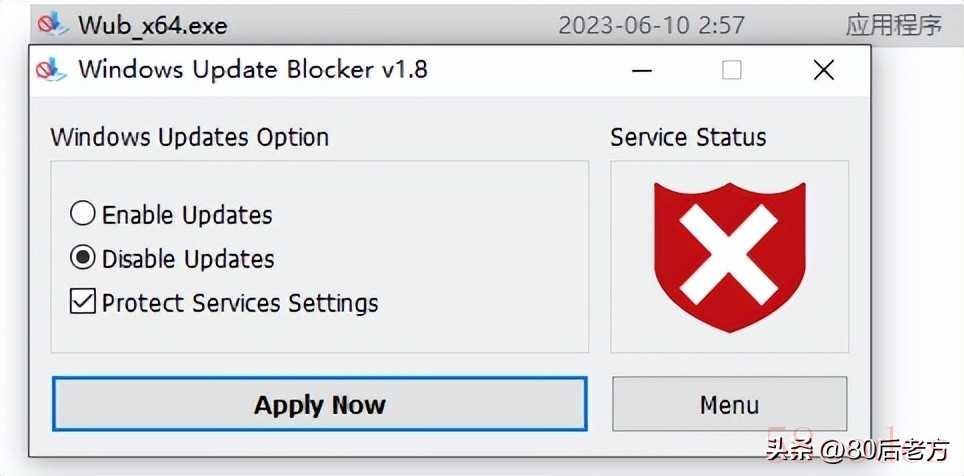Click the disabled maximize button
The width and height of the screenshot is (964, 476).
732,70
